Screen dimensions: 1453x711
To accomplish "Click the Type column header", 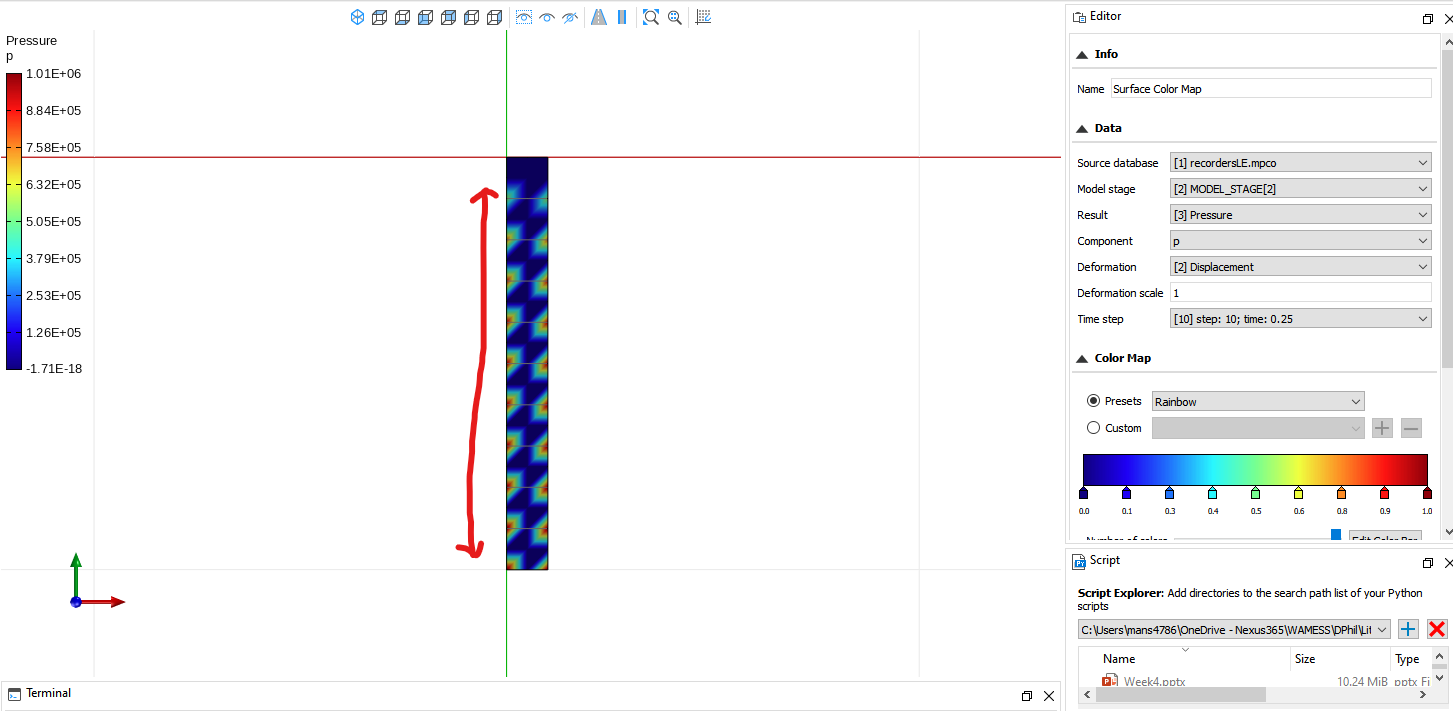I will tap(1409, 659).
